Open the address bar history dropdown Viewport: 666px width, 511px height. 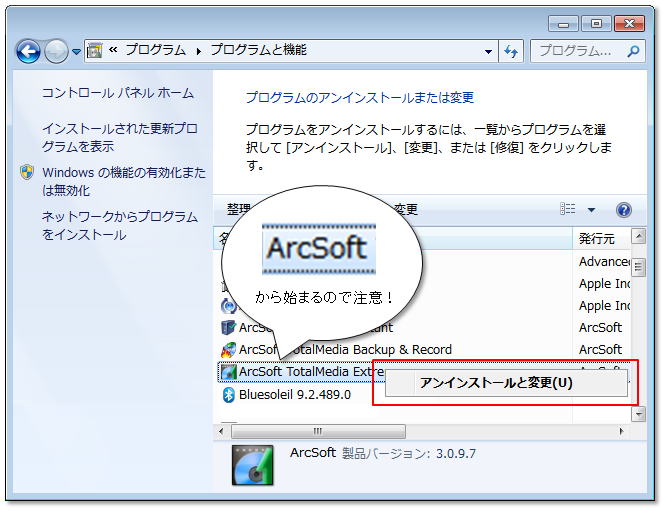(488, 51)
